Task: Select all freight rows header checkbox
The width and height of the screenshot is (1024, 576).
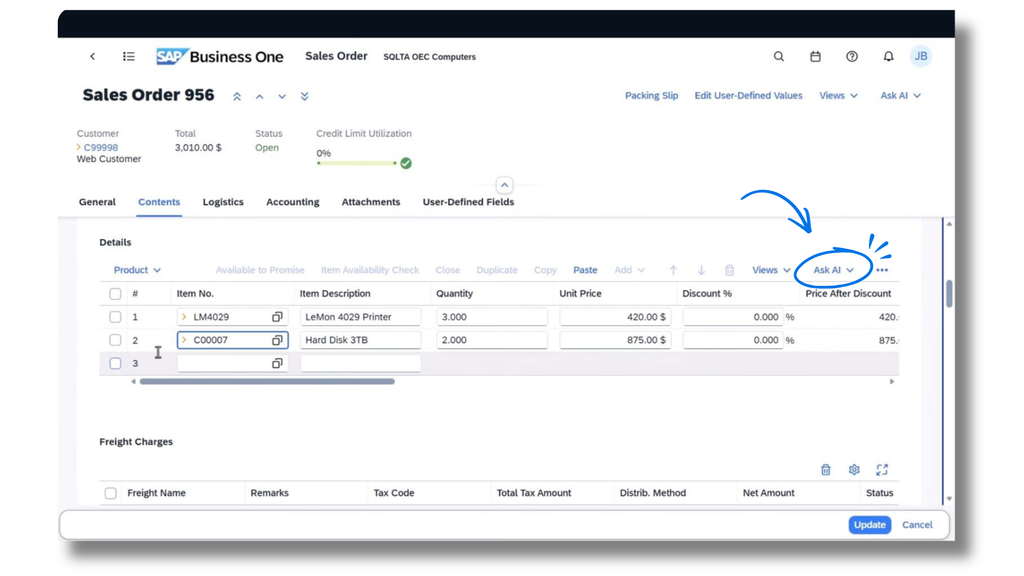Action: point(110,493)
